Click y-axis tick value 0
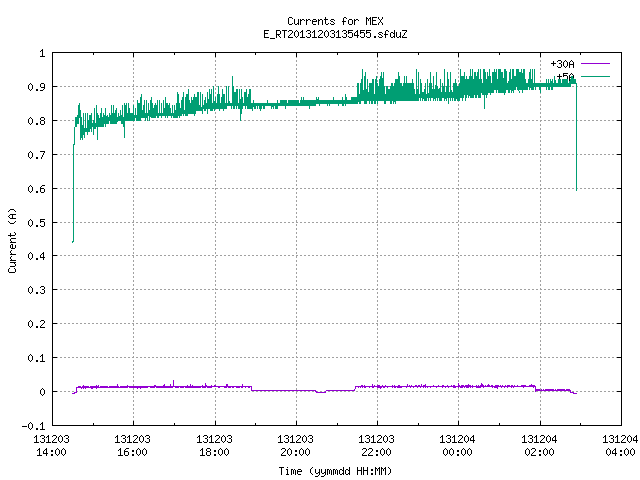The image size is (640, 480). coord(42,392)
